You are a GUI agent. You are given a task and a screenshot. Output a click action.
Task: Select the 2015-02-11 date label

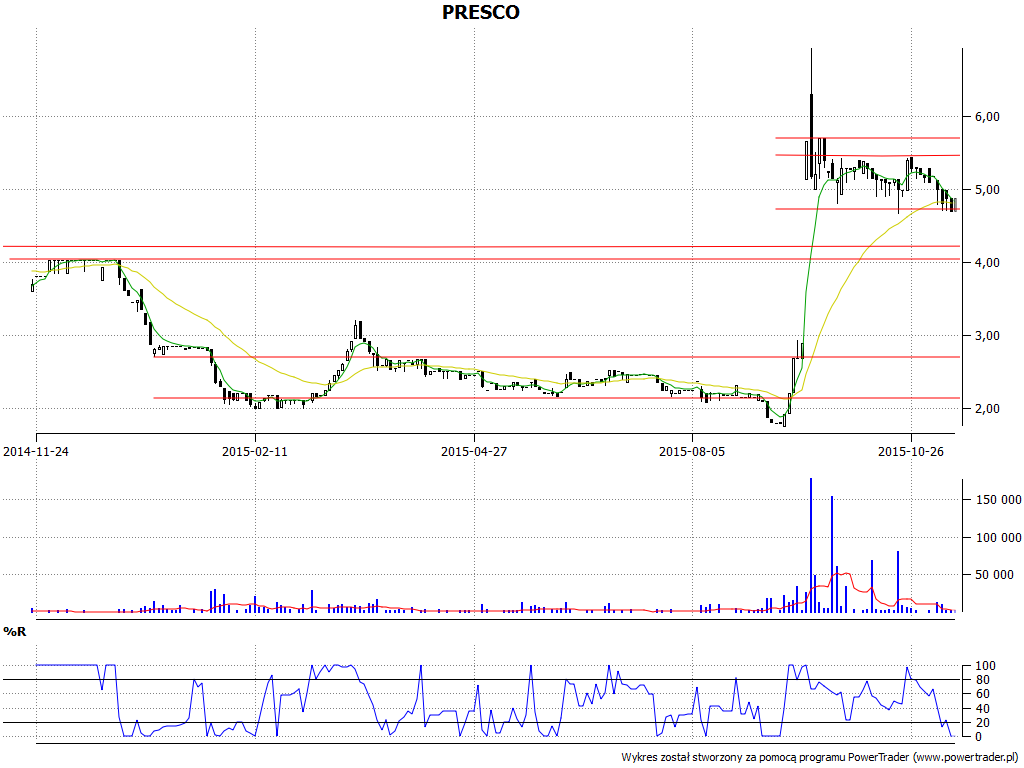pos(255,452)
